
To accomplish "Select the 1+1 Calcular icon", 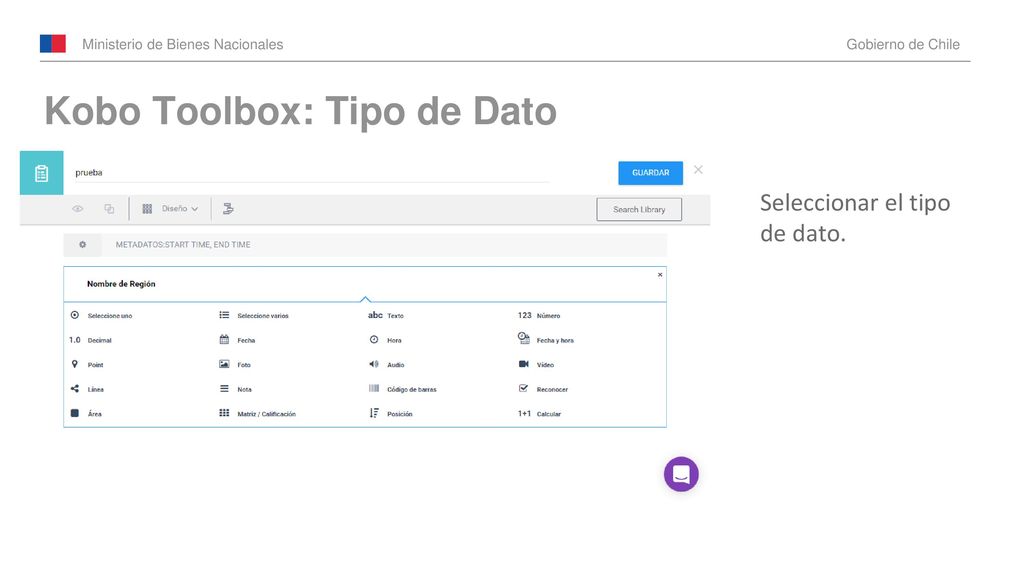I will coord(524,413).
